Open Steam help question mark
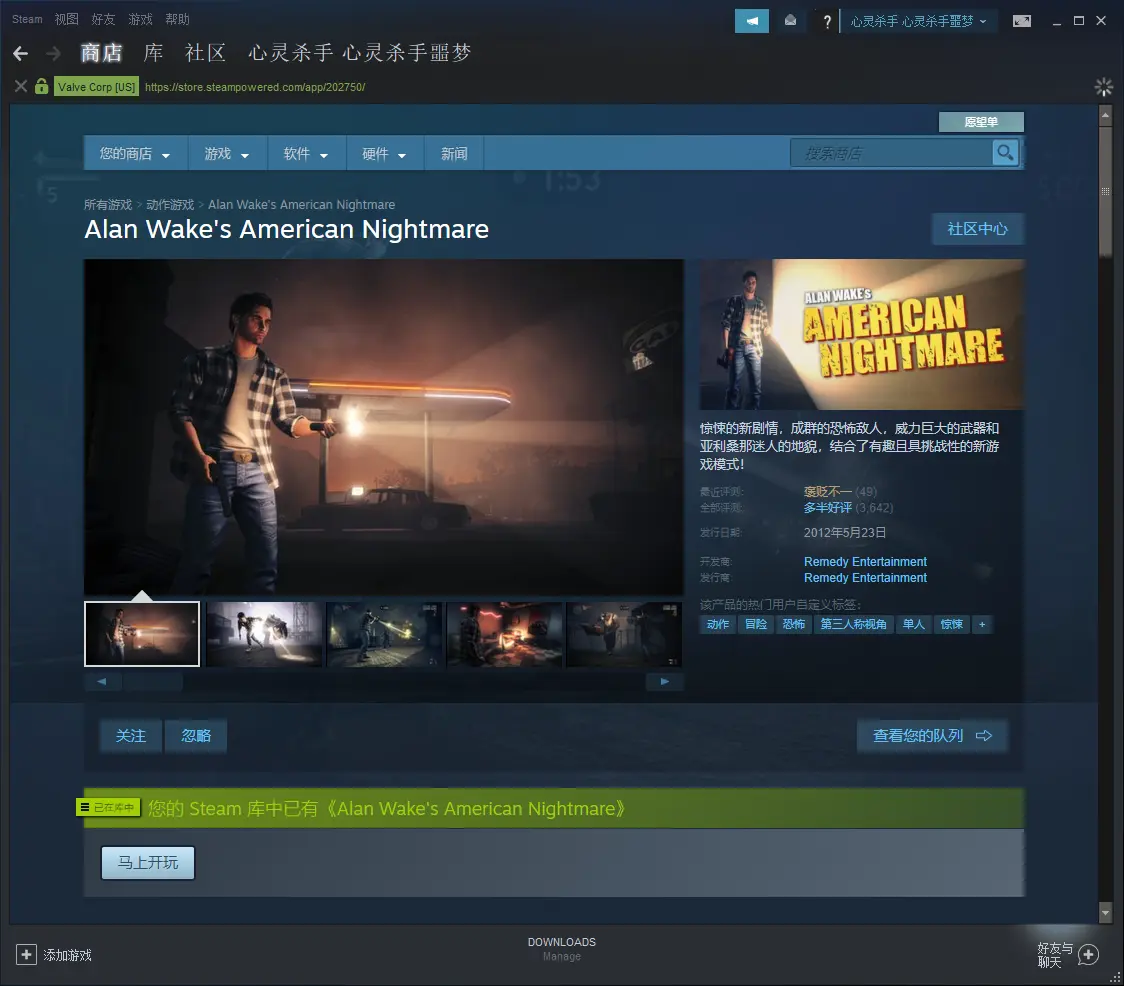 pos(827,22)
